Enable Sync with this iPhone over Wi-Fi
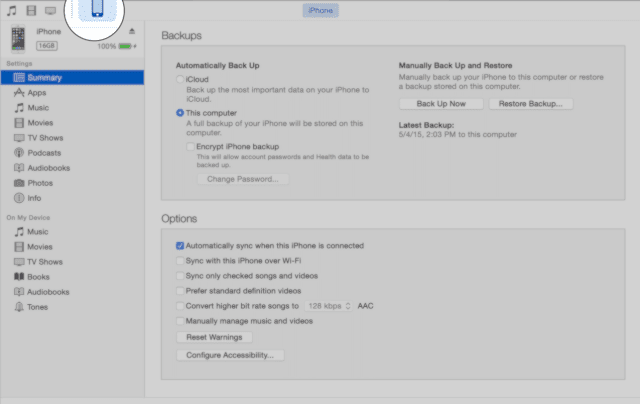Screen dimensions: 640x404 180,260
